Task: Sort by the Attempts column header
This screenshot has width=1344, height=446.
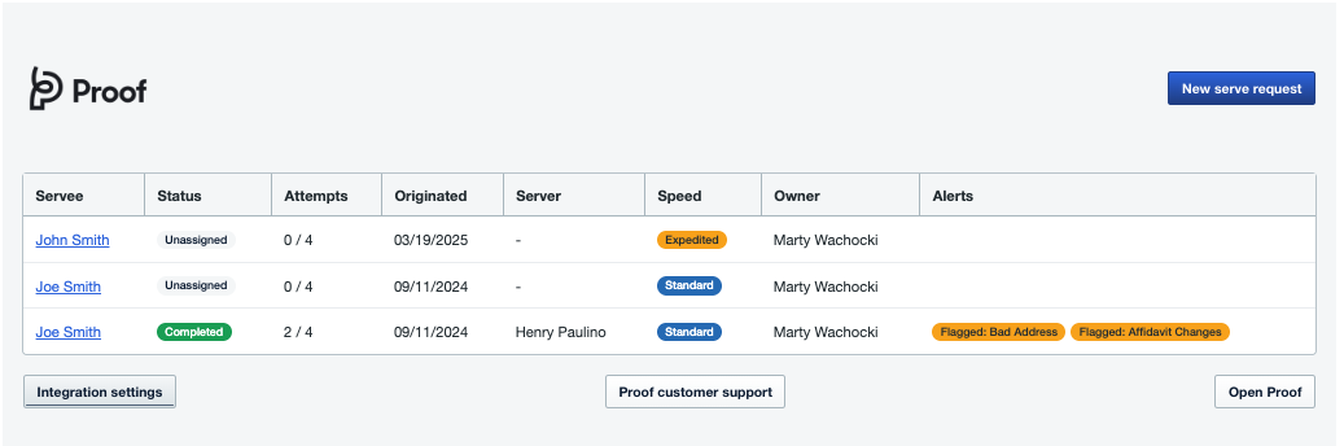Action: [315, 196]
